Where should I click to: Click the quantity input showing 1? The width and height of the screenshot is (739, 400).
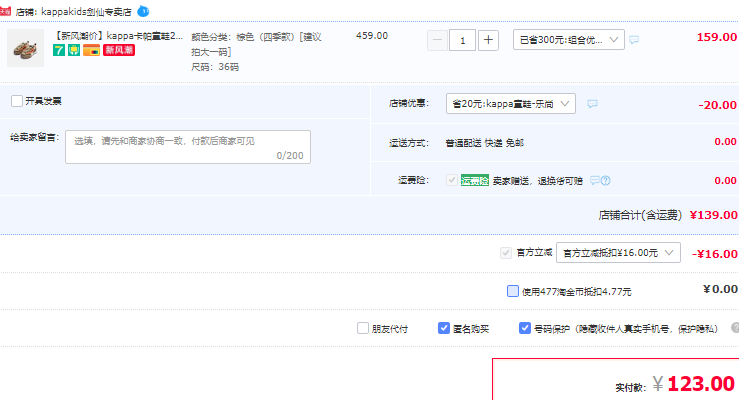pos(462,40)
